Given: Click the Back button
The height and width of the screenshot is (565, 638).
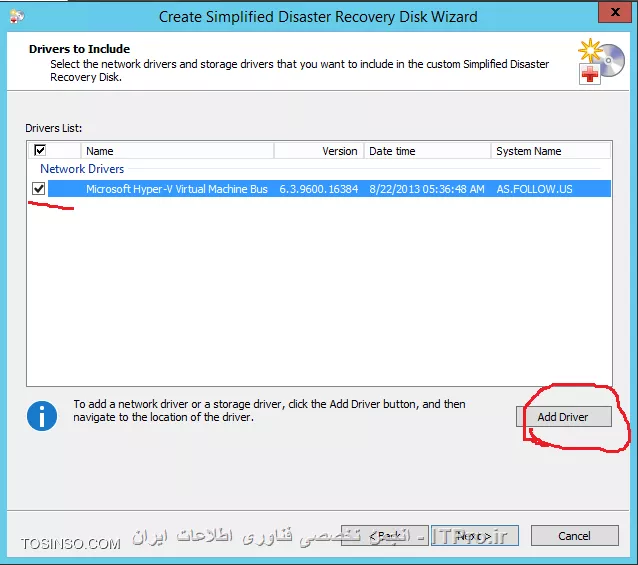Looking at the screenshot, I should tap(385, 536).
